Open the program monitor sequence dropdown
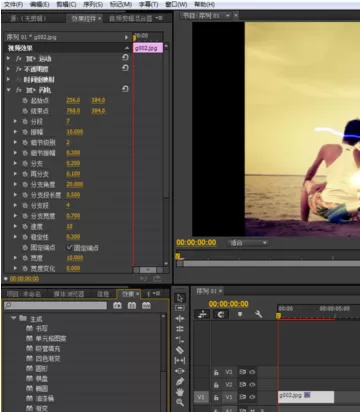Screen dimensions: 360x412 click(x=228, y=16)
